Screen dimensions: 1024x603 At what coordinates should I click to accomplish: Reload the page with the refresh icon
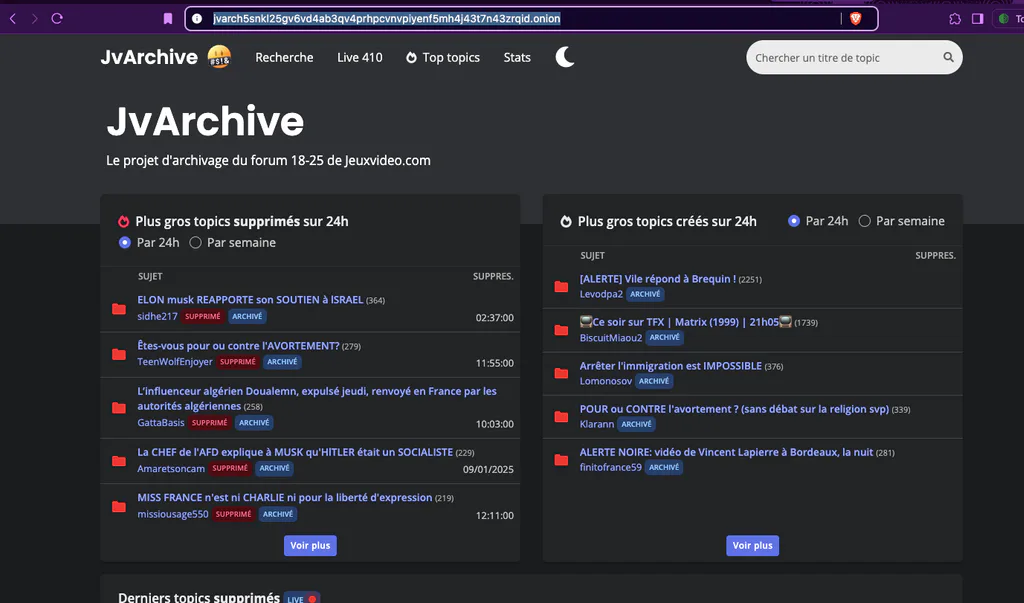pos(57,18)
